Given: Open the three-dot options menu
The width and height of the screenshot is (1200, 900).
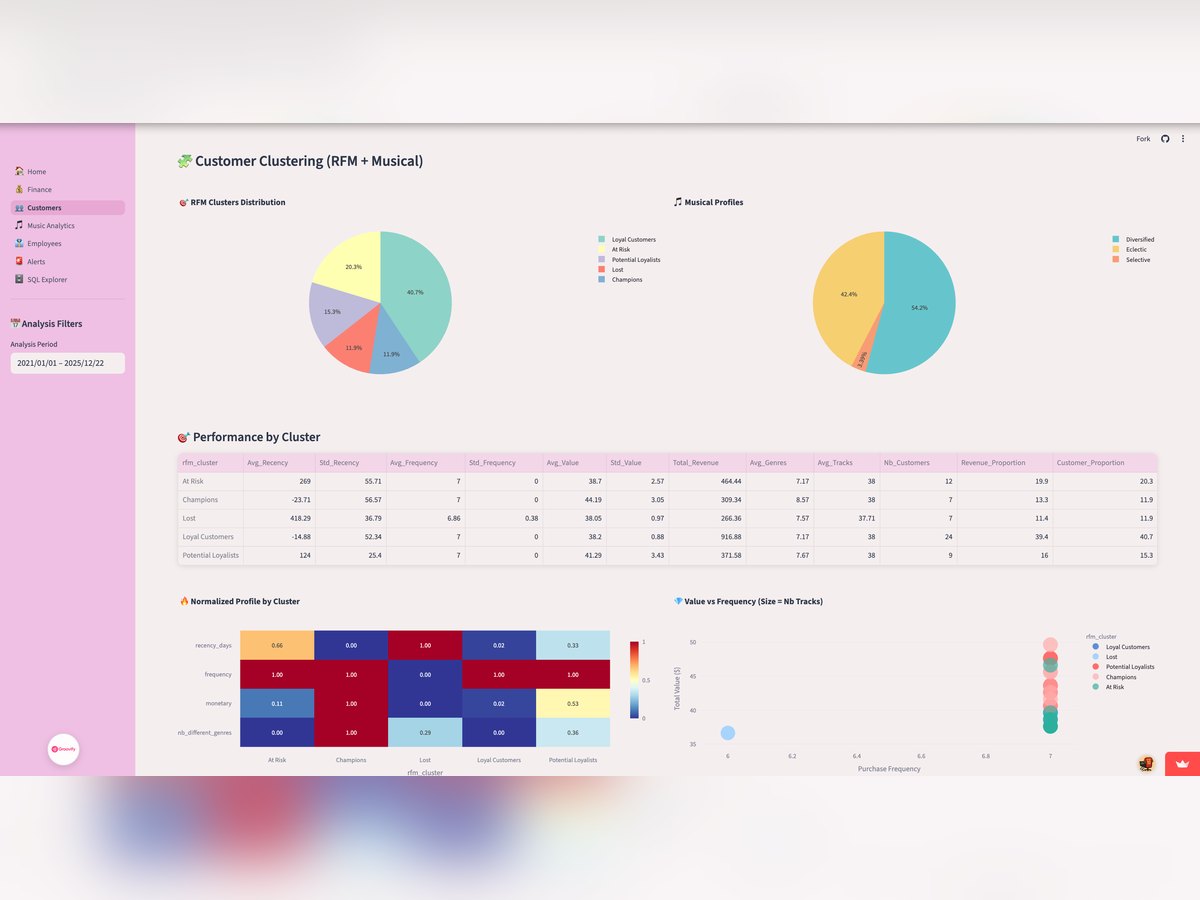Looking at the screenshot, I should (x=1183, y=139).
